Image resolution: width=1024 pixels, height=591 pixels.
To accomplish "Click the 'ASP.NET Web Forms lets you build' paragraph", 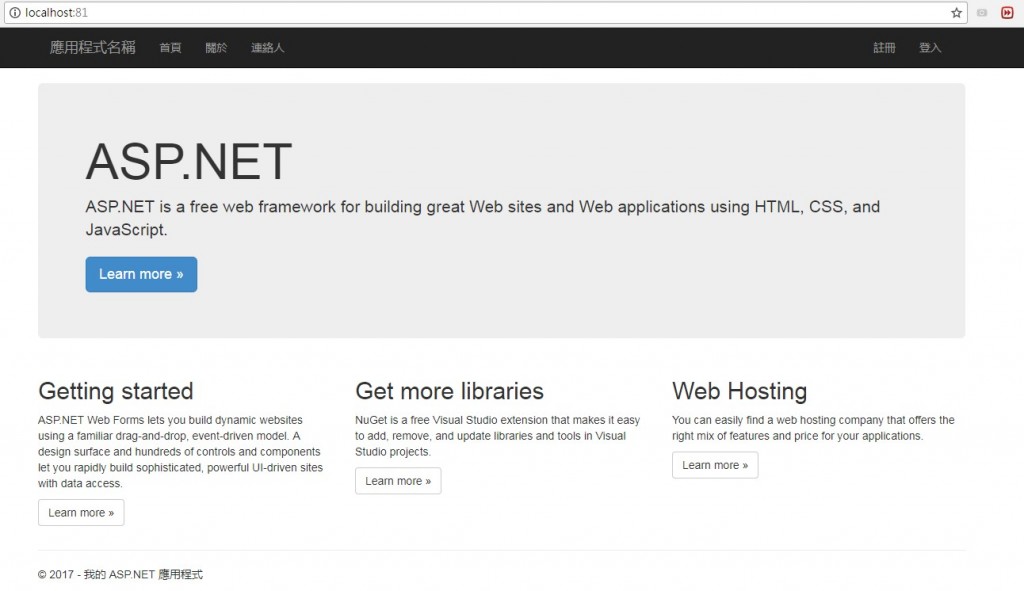I will (180, 451).
